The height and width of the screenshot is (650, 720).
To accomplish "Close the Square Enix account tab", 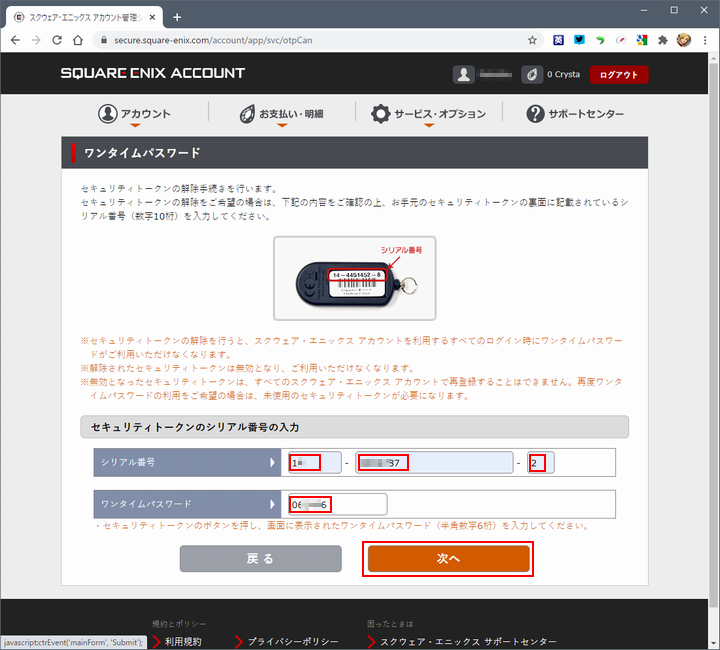I will pyautogui.click(x=152, y=17).
